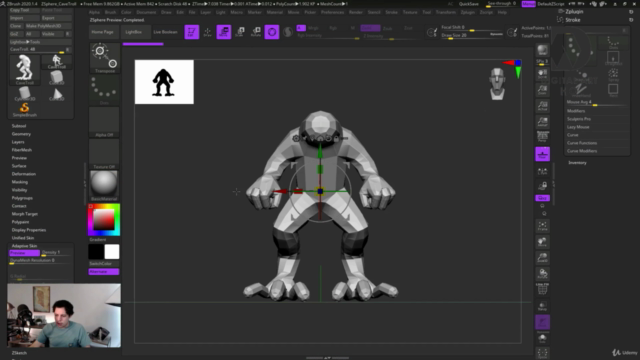Image resolution: width=640 pixels, height=360 pixels.
Task: Open the Transform menu
Action: 445,12
